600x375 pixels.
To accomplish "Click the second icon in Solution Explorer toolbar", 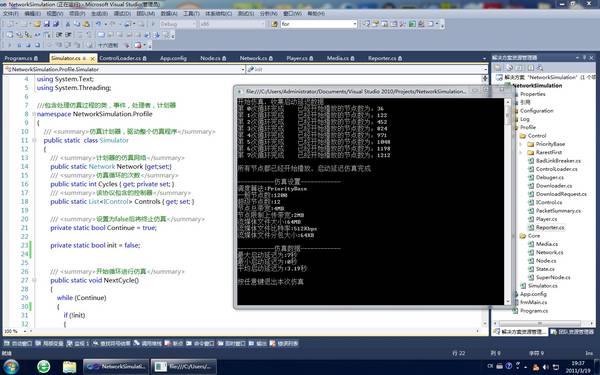I will coord(509,68).
